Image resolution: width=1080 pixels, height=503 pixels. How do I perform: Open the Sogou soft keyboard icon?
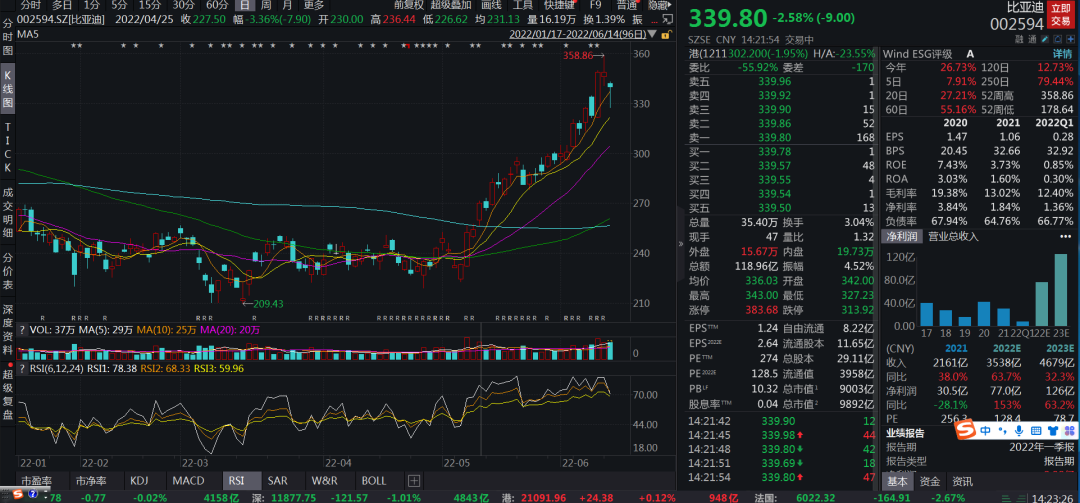1036,430
